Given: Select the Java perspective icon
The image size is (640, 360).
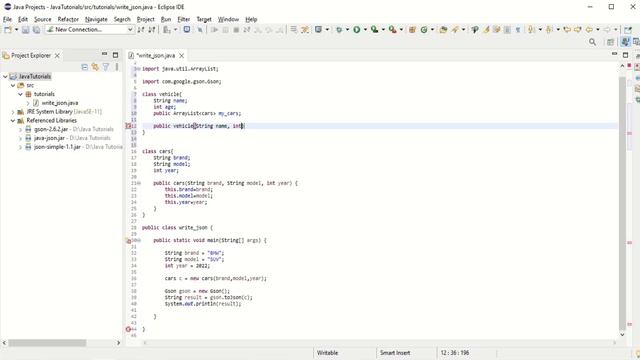Looking at the screenshot, I should pyautogui.click(x=625, y=42).
